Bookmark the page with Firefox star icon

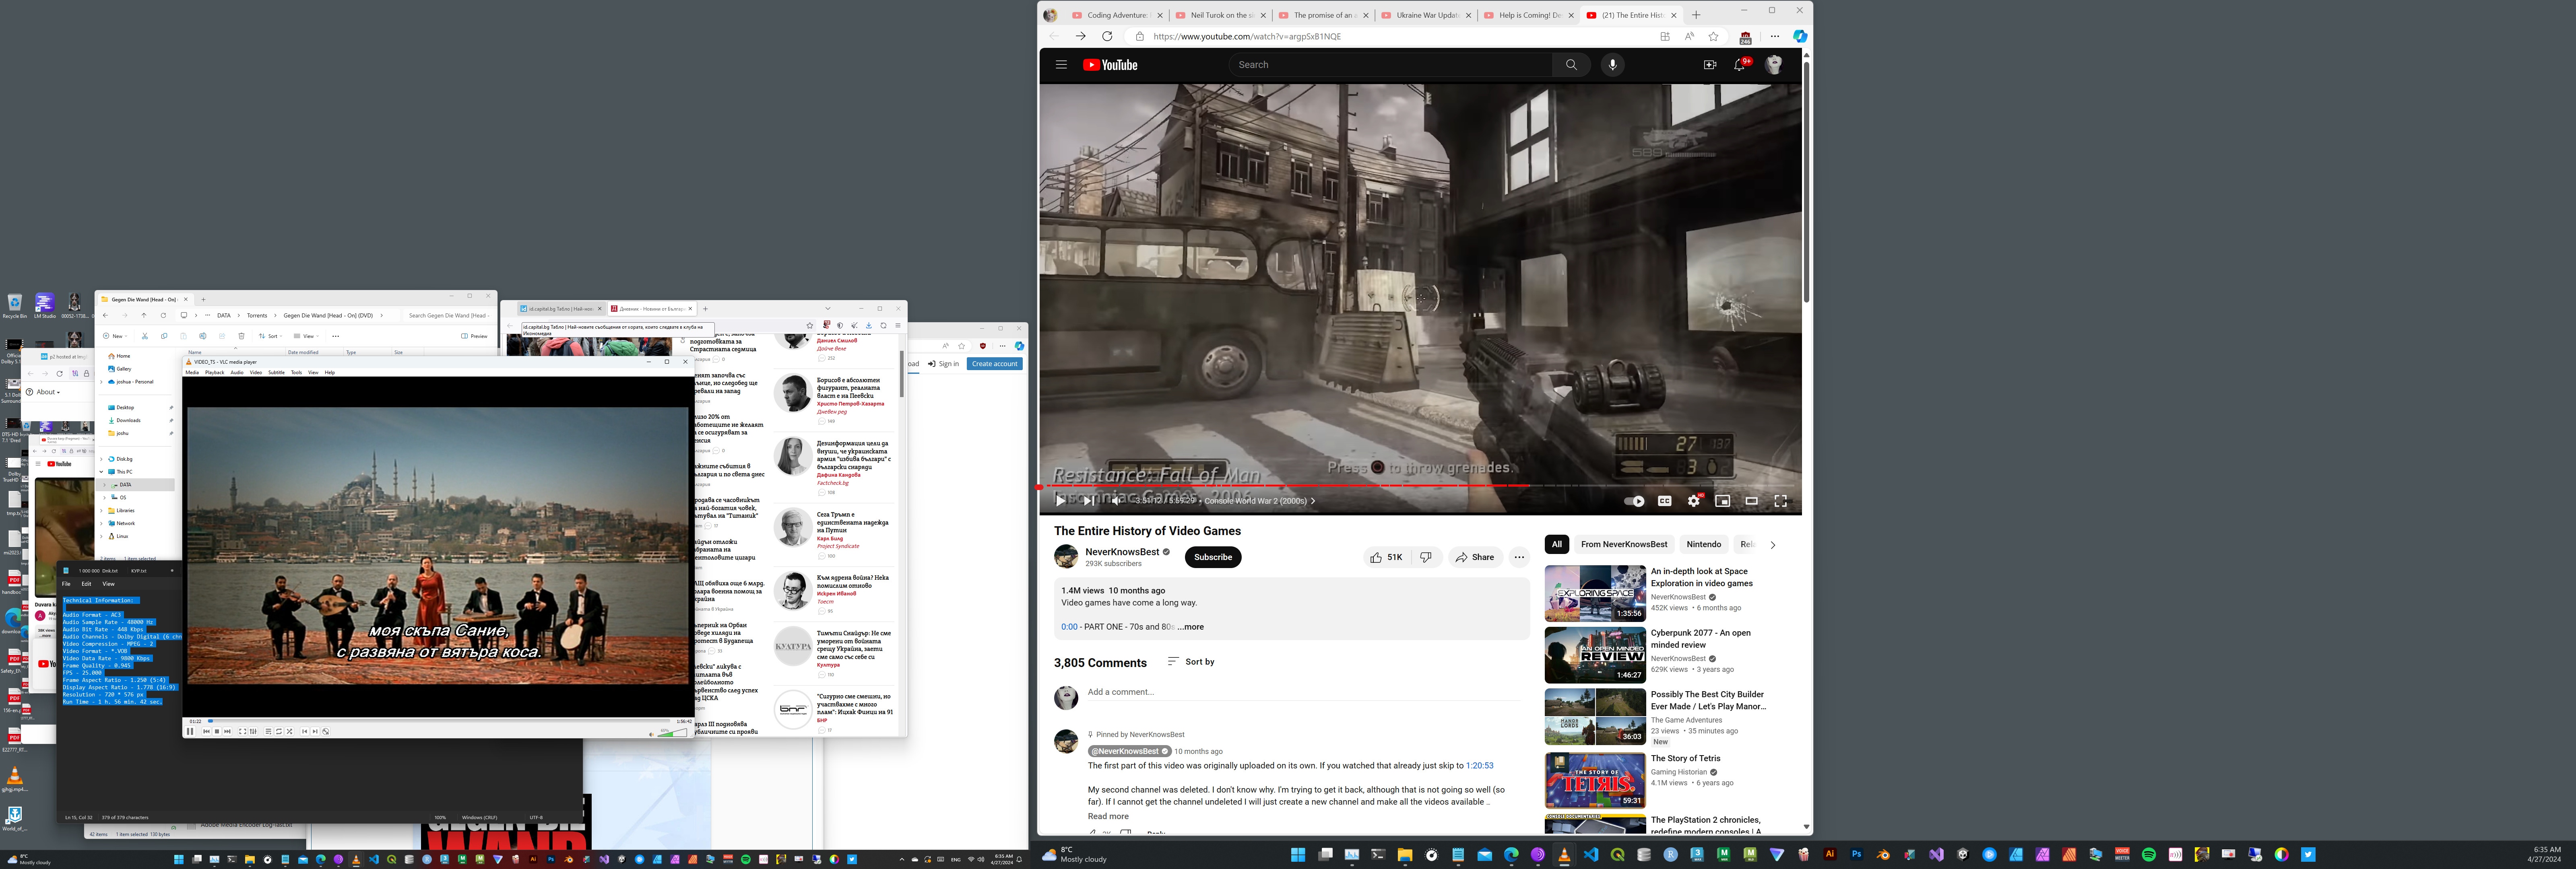click(x=810, y=325)
